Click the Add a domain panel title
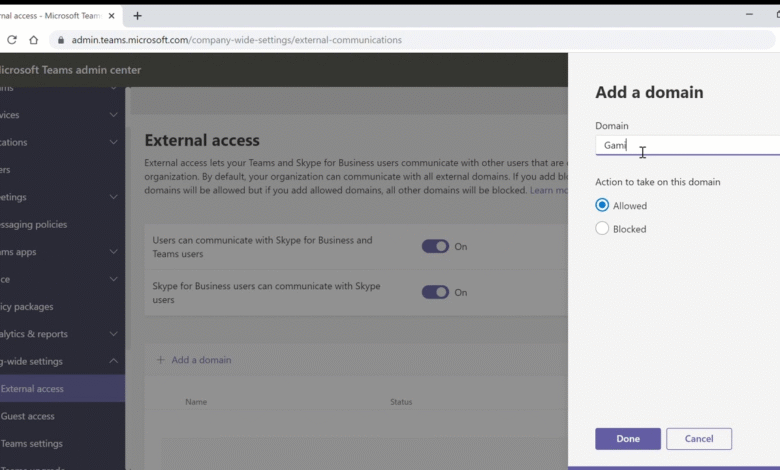 point(649,92)
